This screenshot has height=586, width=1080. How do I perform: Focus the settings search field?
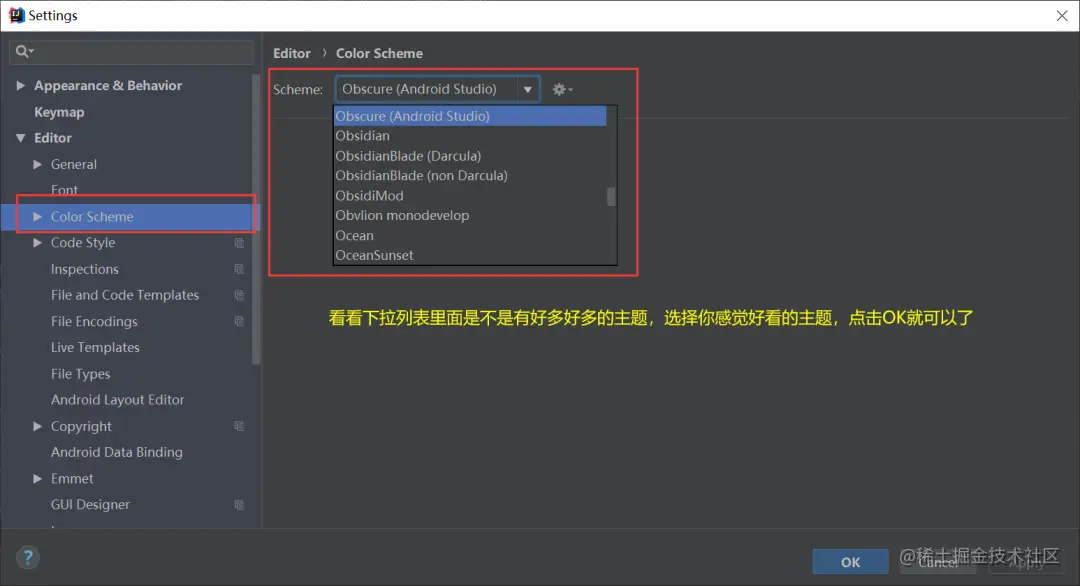click(132, 52)
